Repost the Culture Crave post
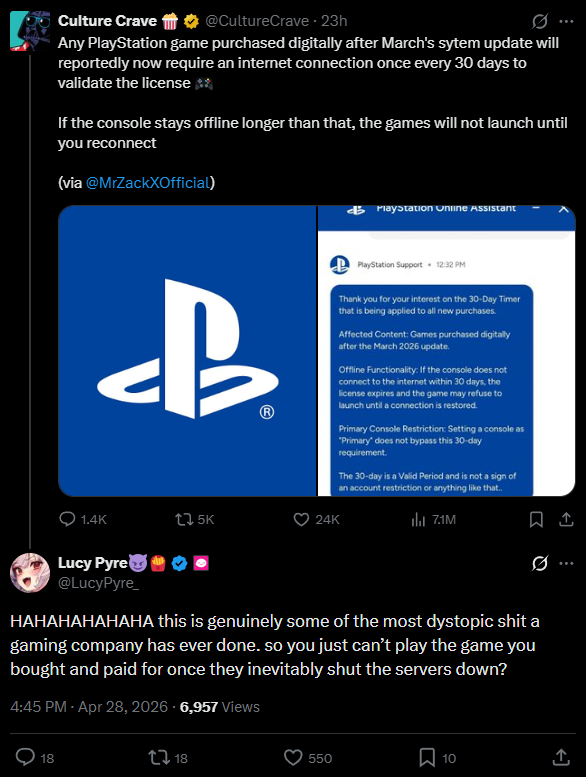Screen dimensions: 586x777 pyautogui.click(x=184, y=519)
